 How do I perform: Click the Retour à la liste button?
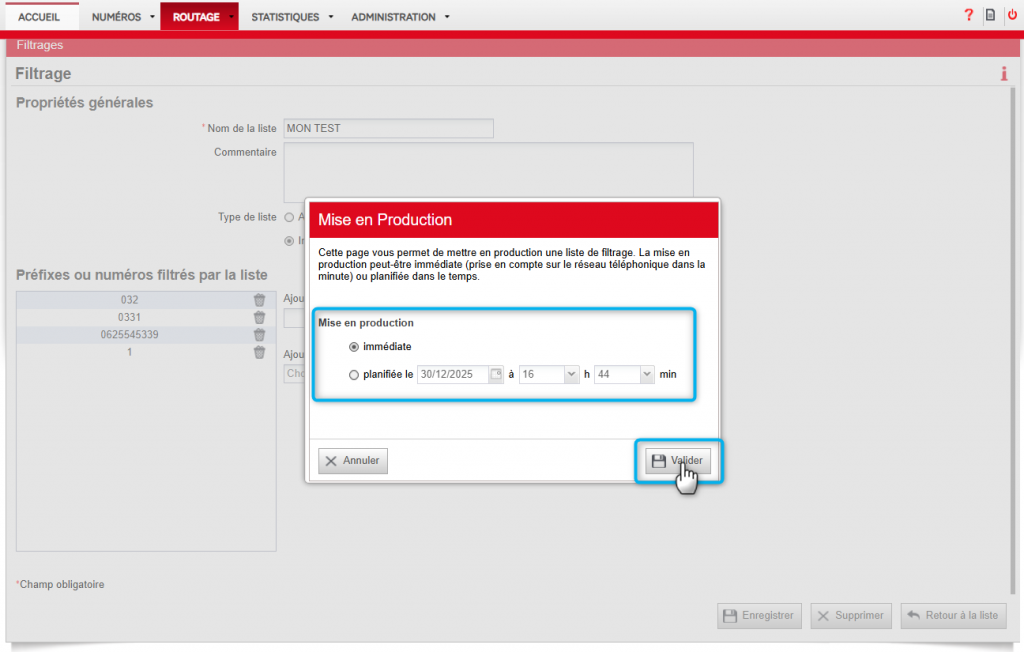(953, 616)
